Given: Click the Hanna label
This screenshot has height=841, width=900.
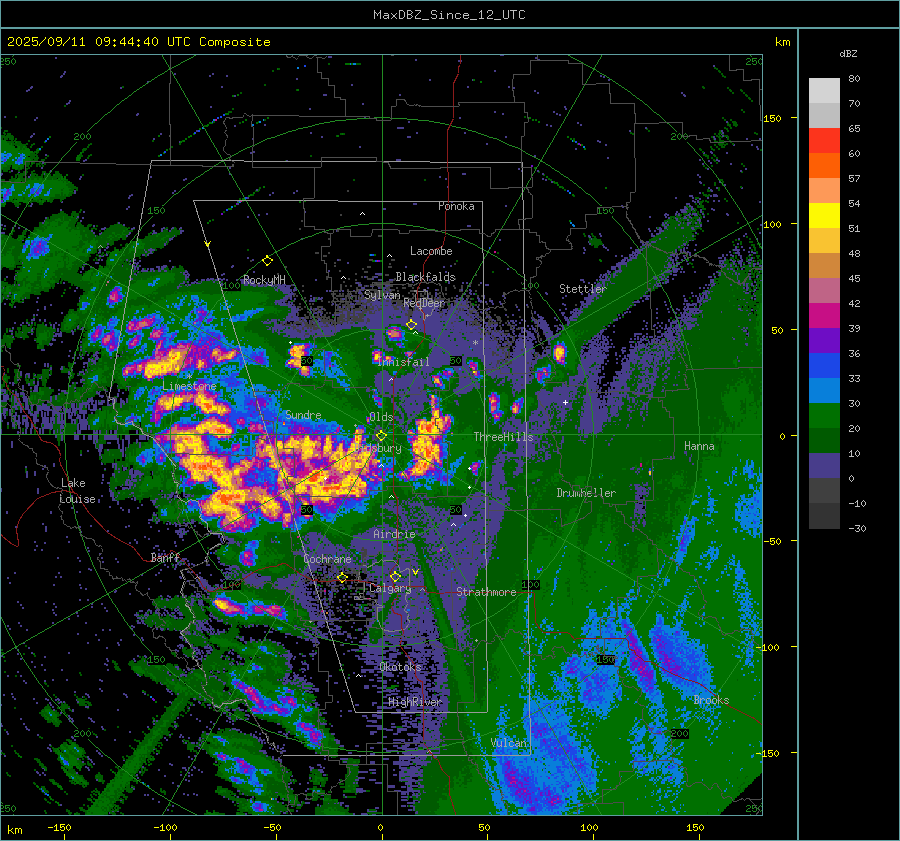Looking at the screenshot, I should pyautogui.click(x=699, y=446).
